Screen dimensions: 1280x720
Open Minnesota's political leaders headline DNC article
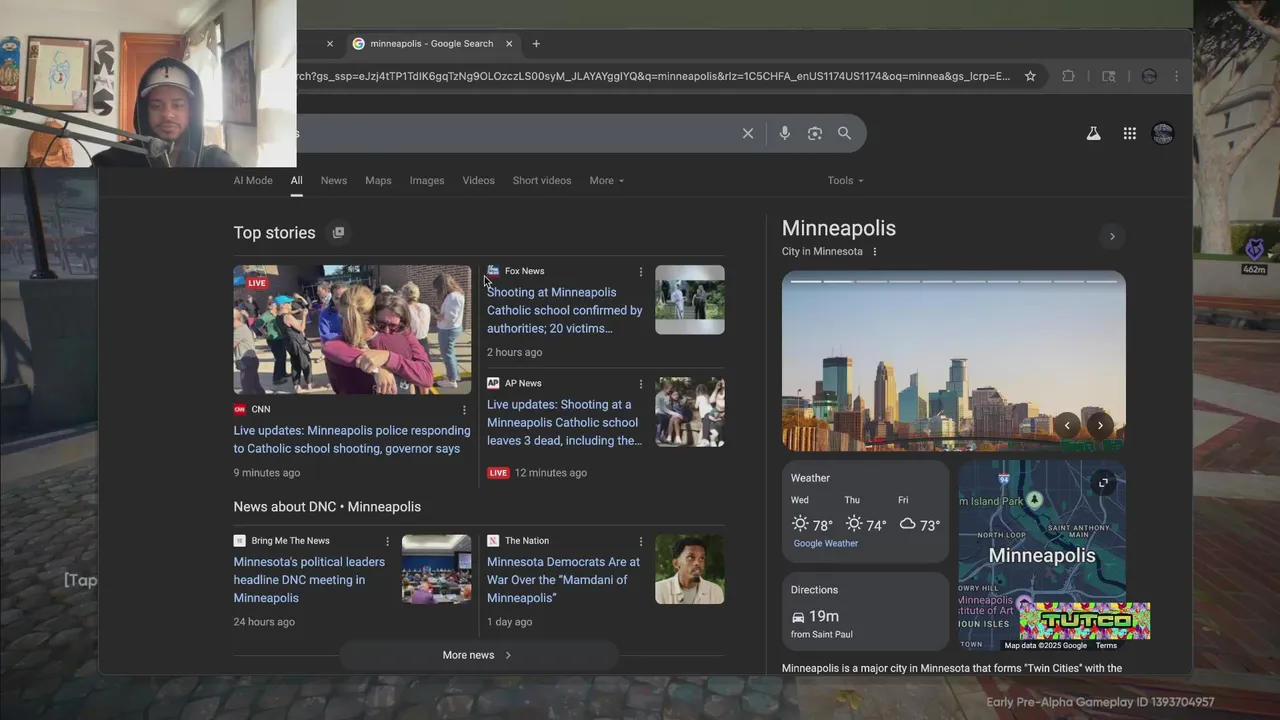tap(310, 580)
